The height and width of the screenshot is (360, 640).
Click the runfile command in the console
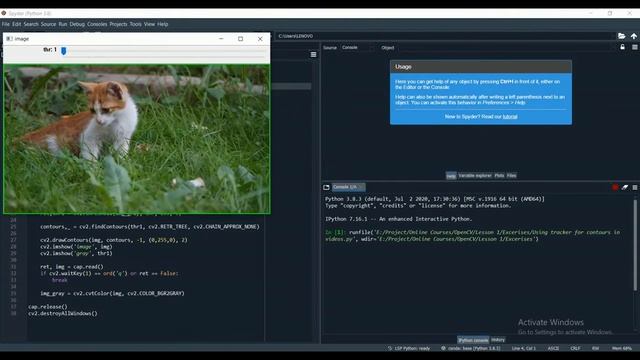(473, 236)
